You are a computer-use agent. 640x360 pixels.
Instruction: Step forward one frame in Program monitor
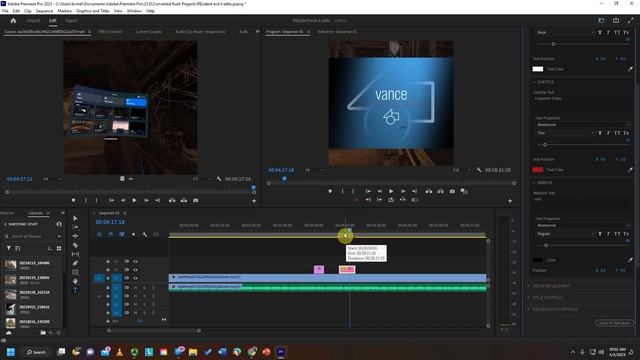403,191
